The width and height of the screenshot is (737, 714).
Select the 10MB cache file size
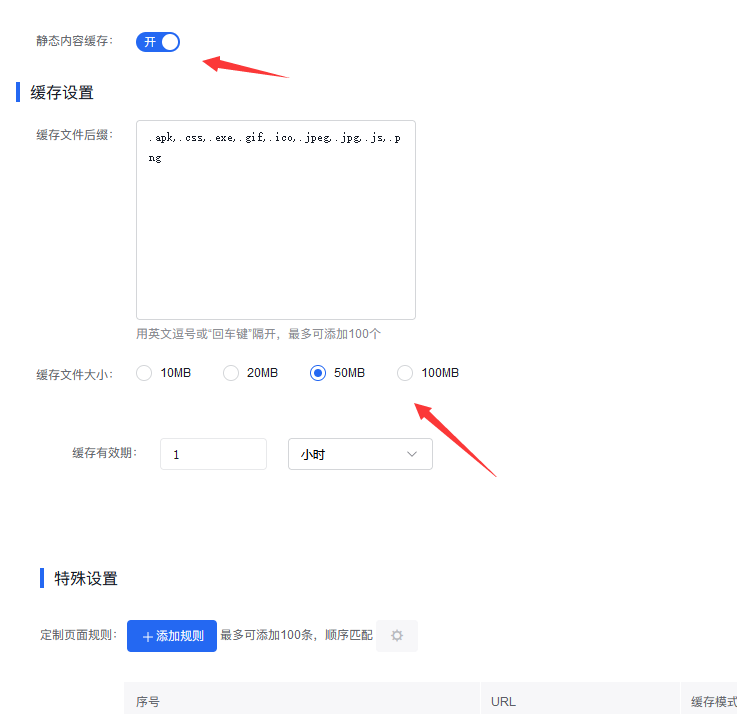[x=144, y=373]
